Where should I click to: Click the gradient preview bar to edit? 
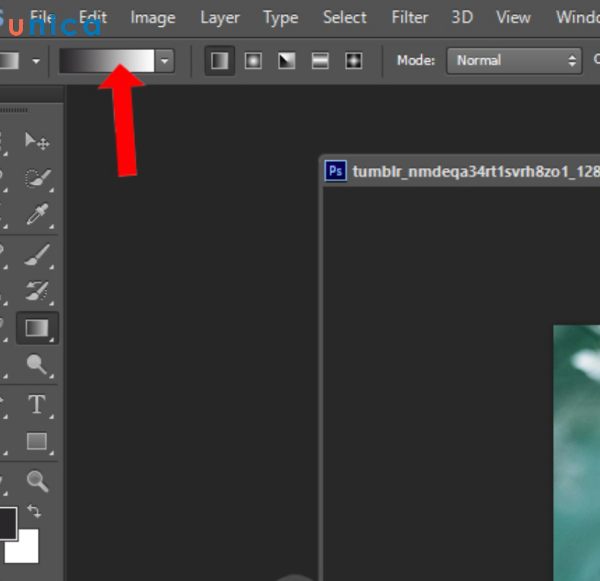coord(107,60)
